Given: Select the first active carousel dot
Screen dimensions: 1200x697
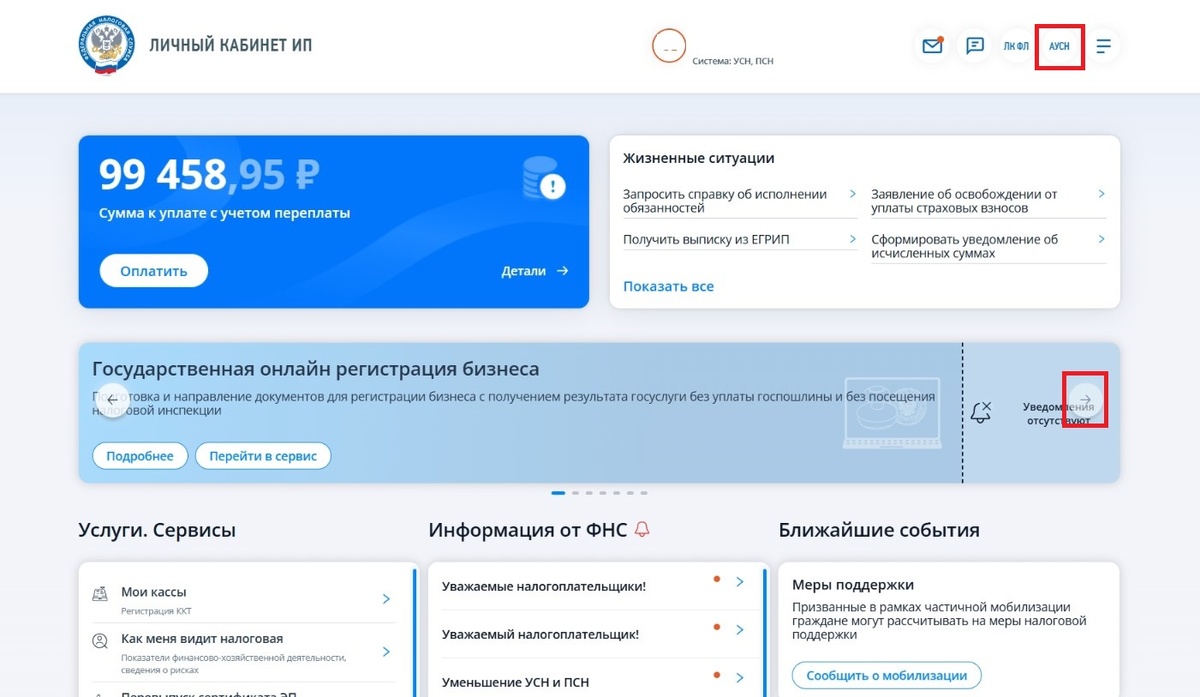Looking at the screenshot, I should 558,493.
